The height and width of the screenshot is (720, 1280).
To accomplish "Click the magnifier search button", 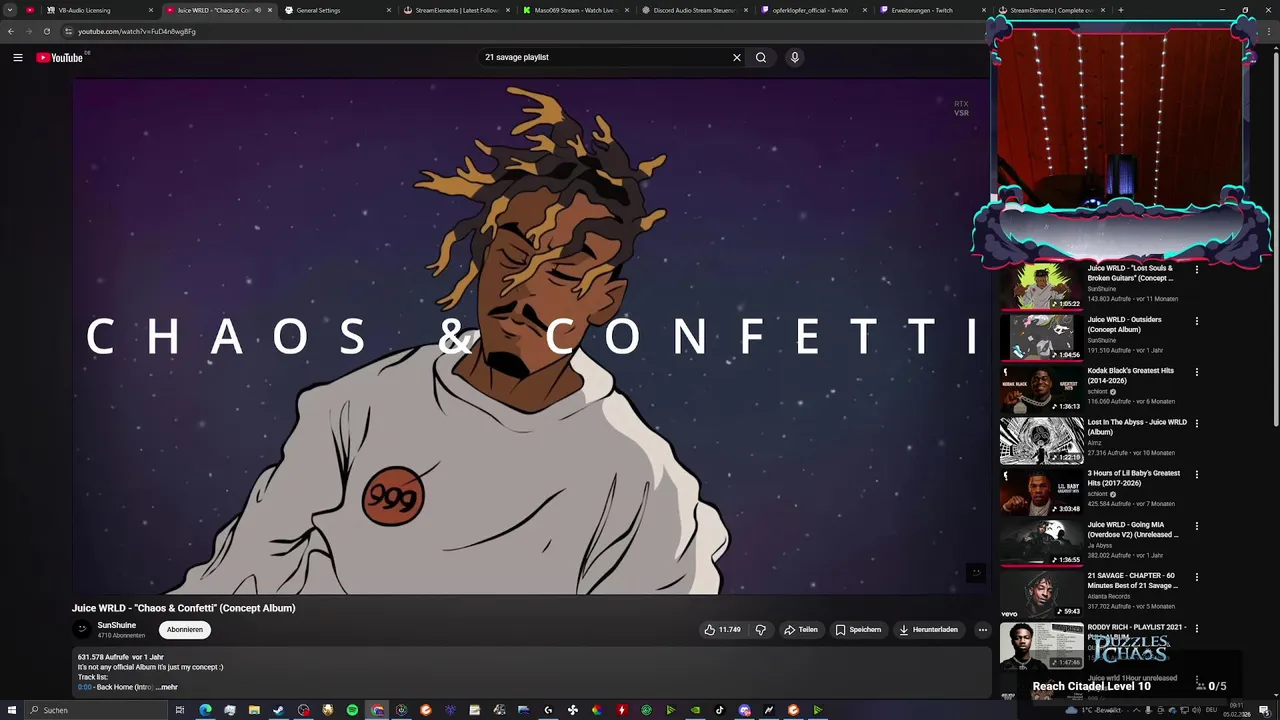I will (761, 57).
